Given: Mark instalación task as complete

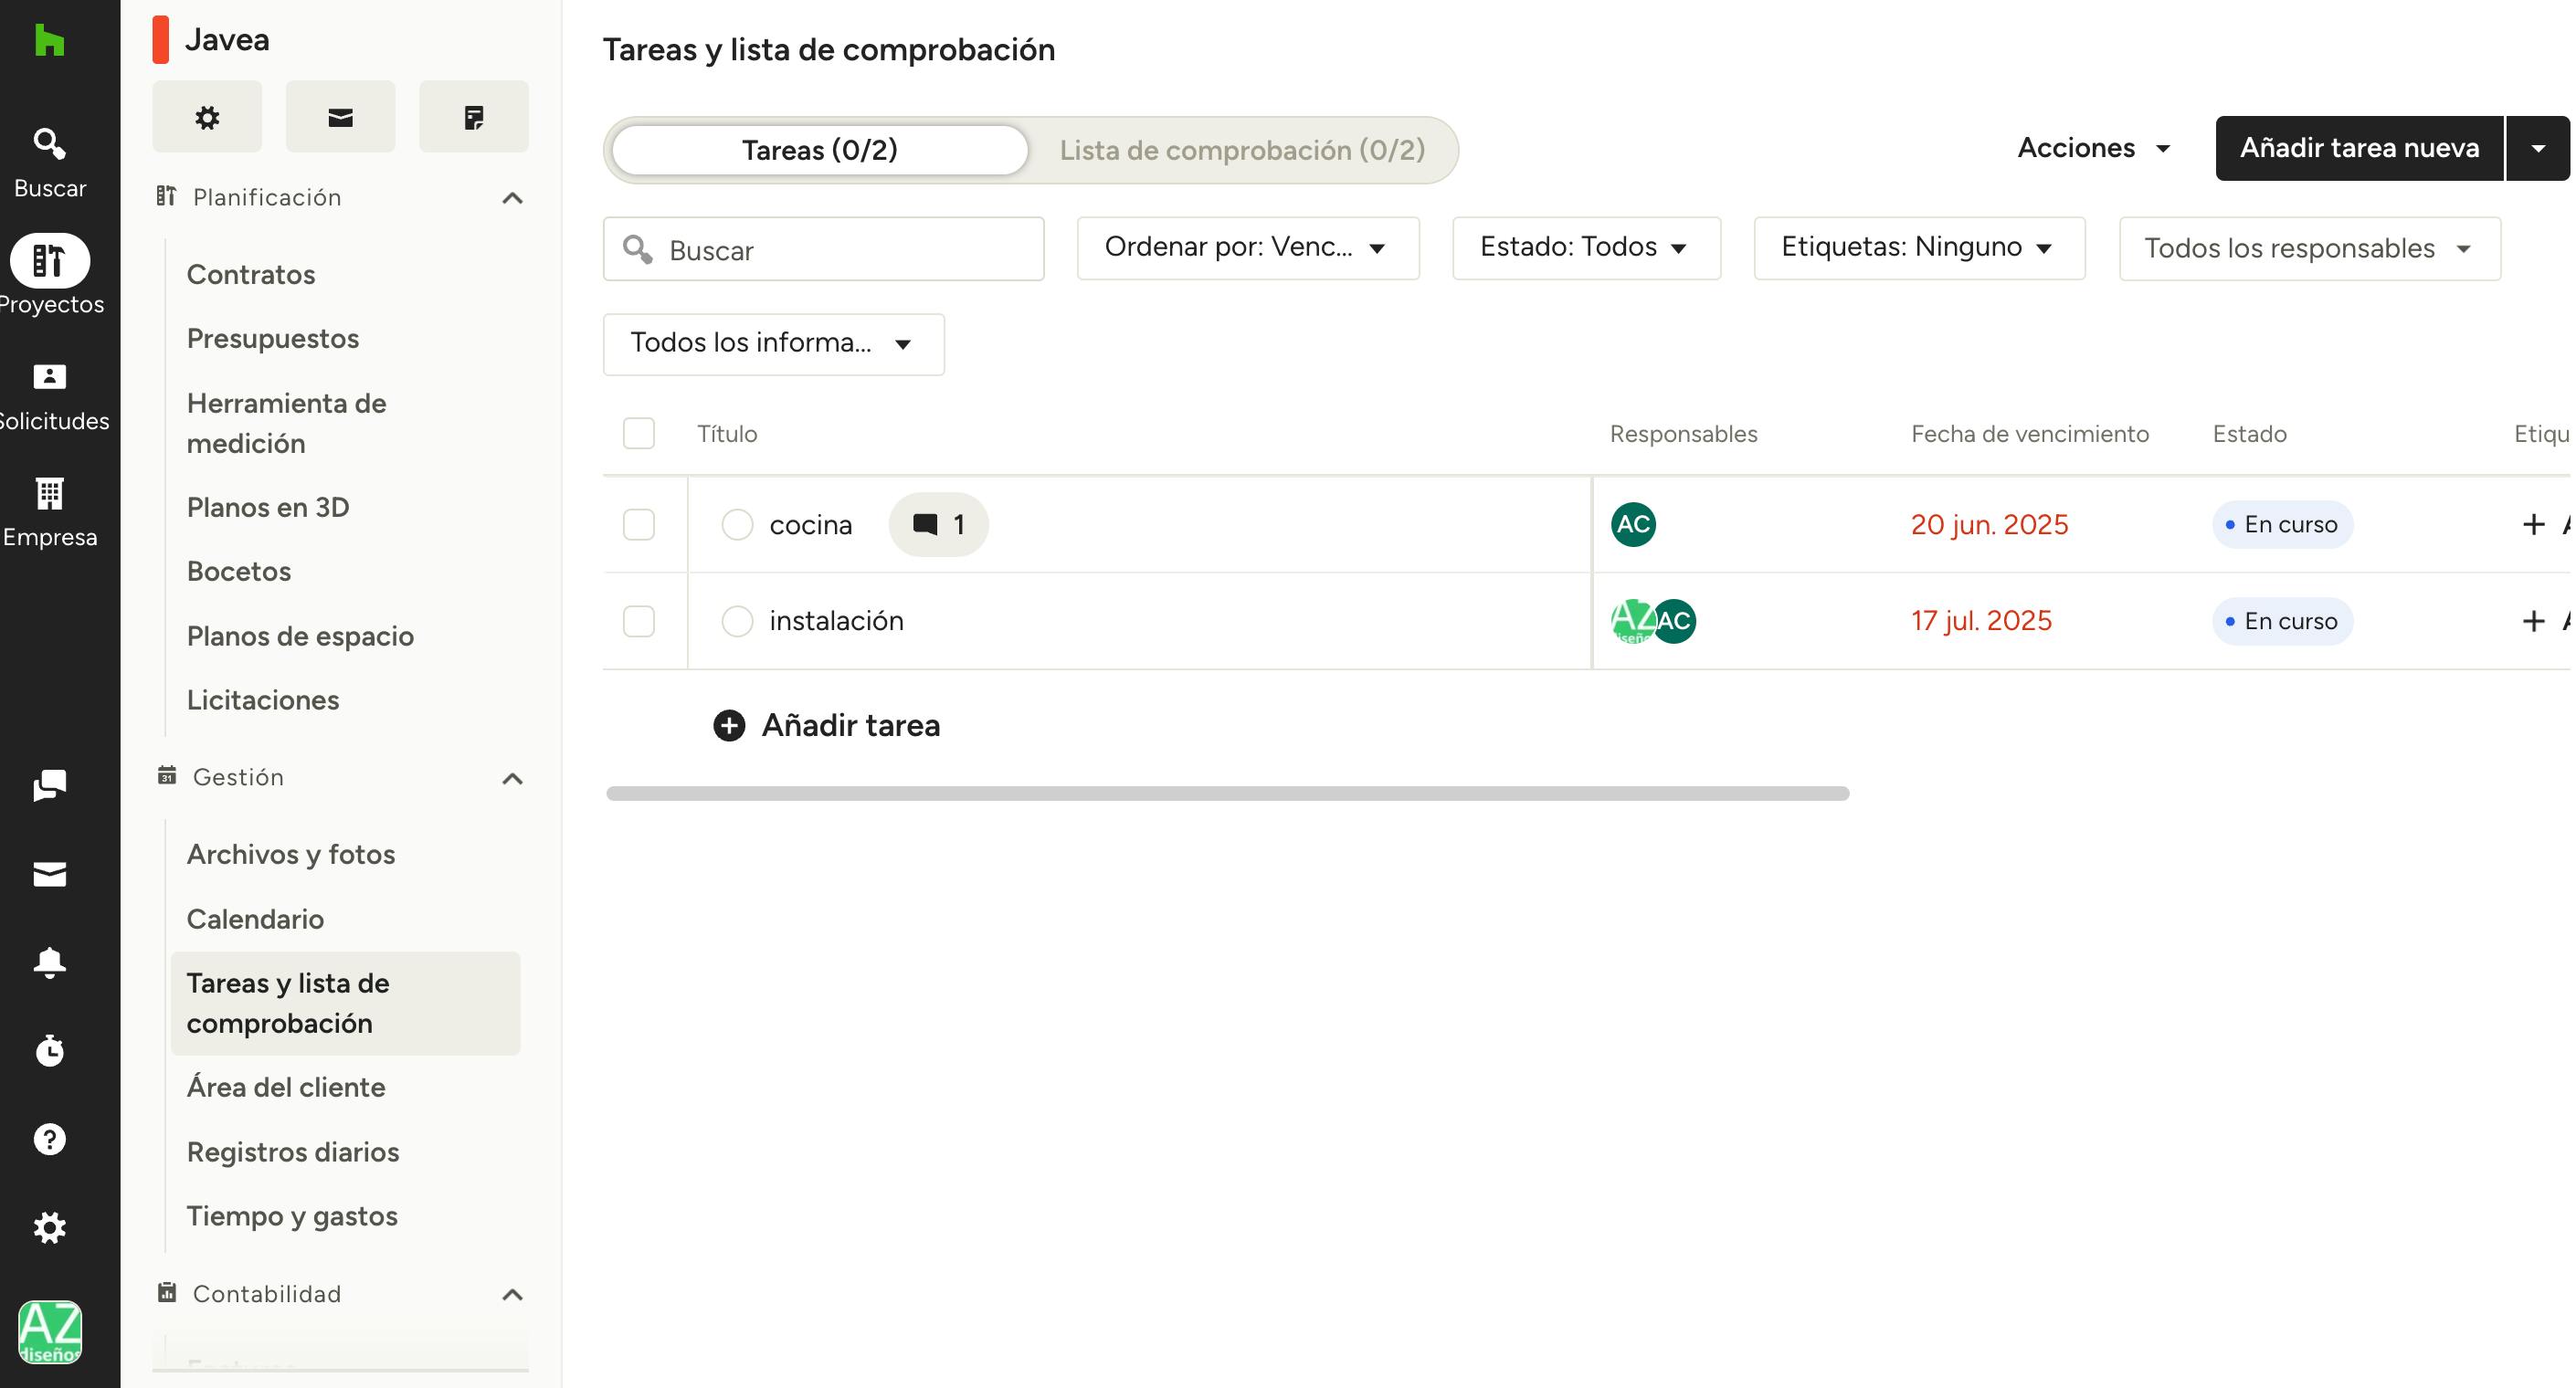Looking at the screenshot, I should coord(737,621).
